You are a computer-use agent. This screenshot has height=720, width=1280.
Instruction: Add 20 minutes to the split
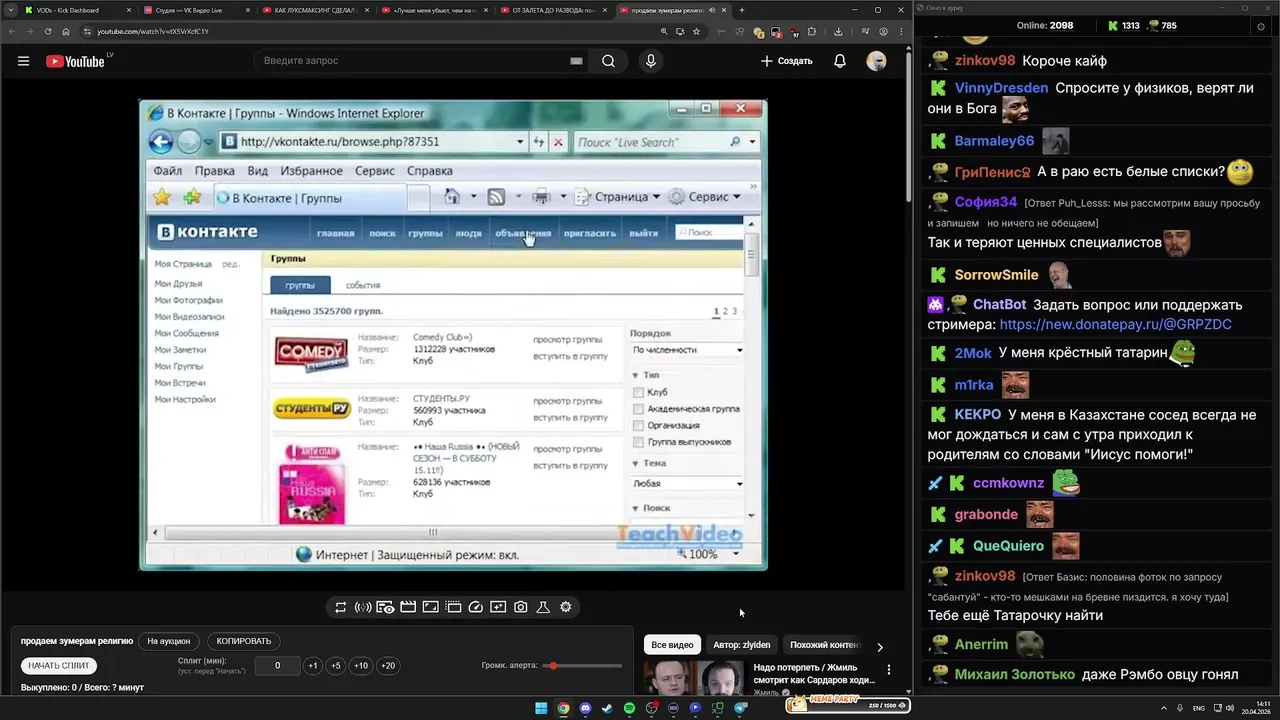(x=388, y=666)
